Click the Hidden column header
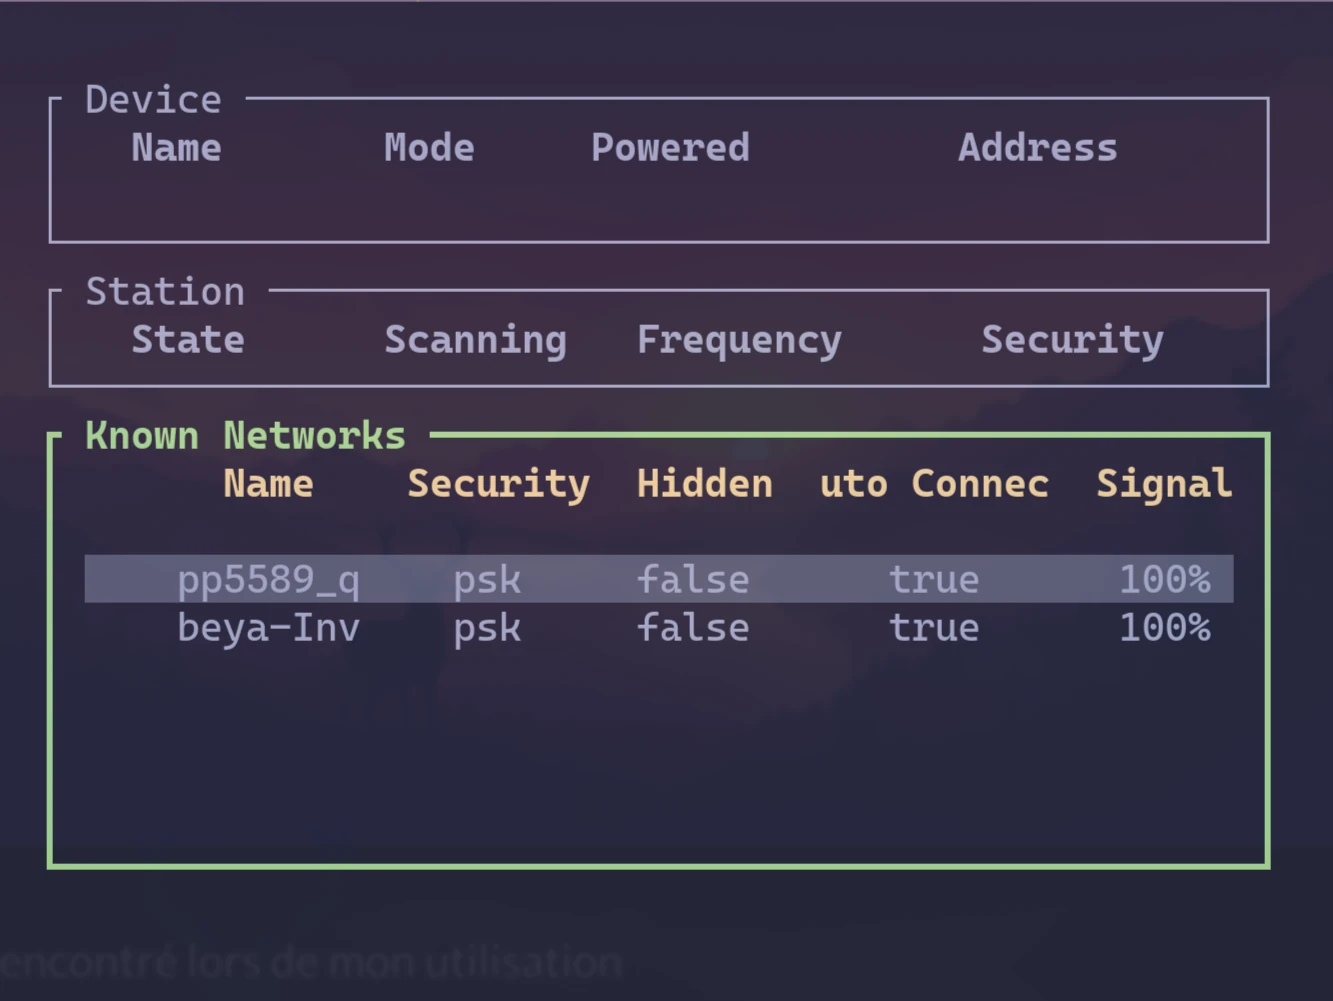 [704, 483]
